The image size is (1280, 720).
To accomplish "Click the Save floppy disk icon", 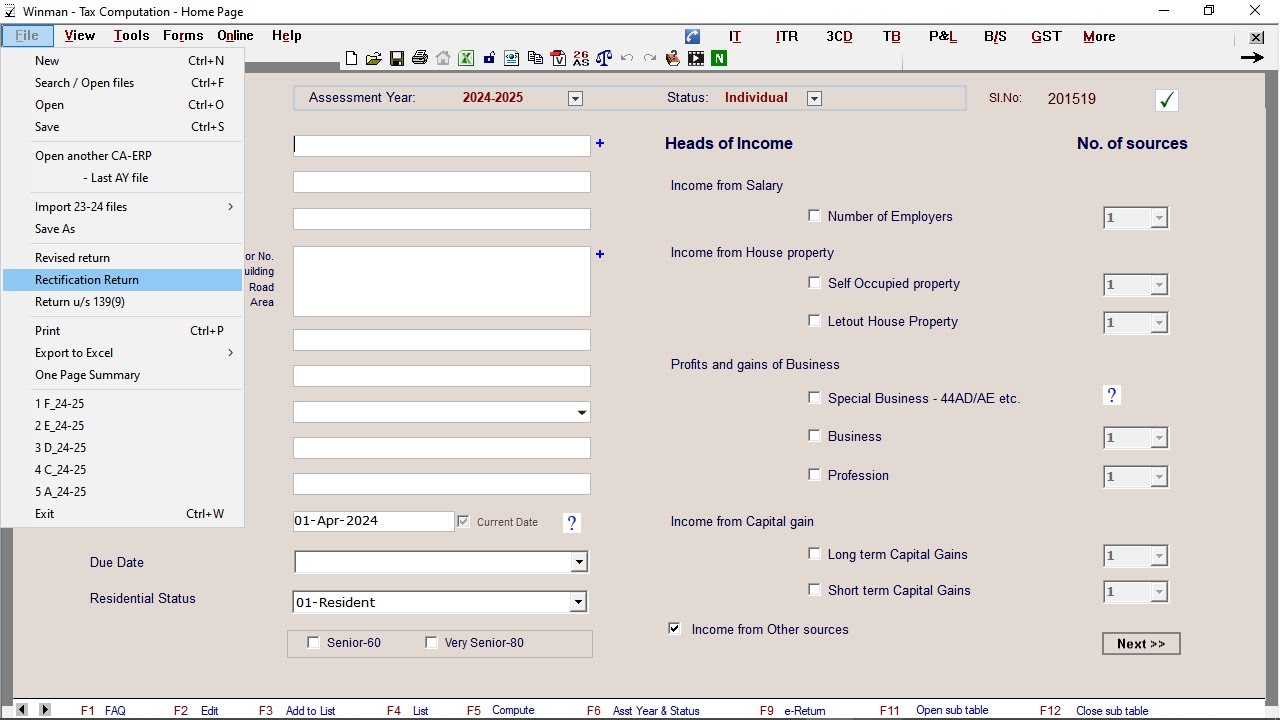I will [x=397, y=59].
